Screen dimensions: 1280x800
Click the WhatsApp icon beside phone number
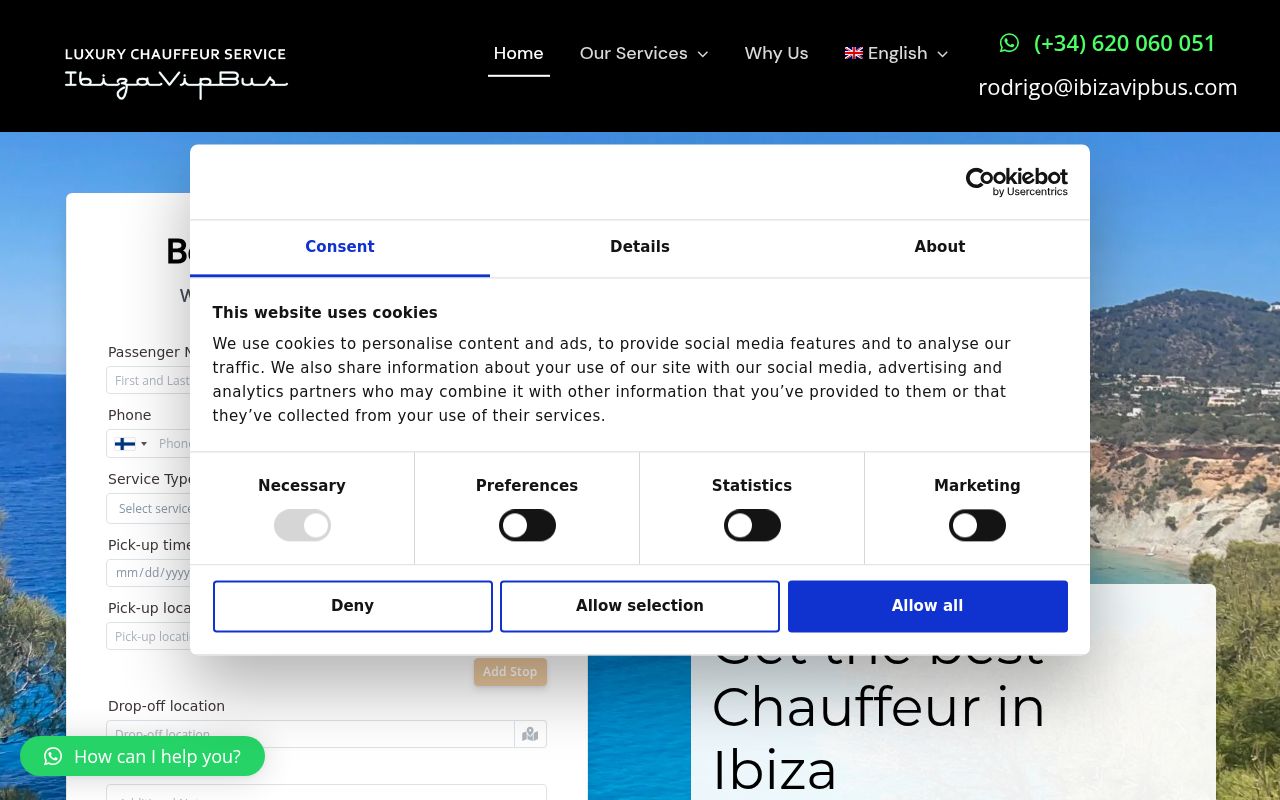[x=1009, y=43]
